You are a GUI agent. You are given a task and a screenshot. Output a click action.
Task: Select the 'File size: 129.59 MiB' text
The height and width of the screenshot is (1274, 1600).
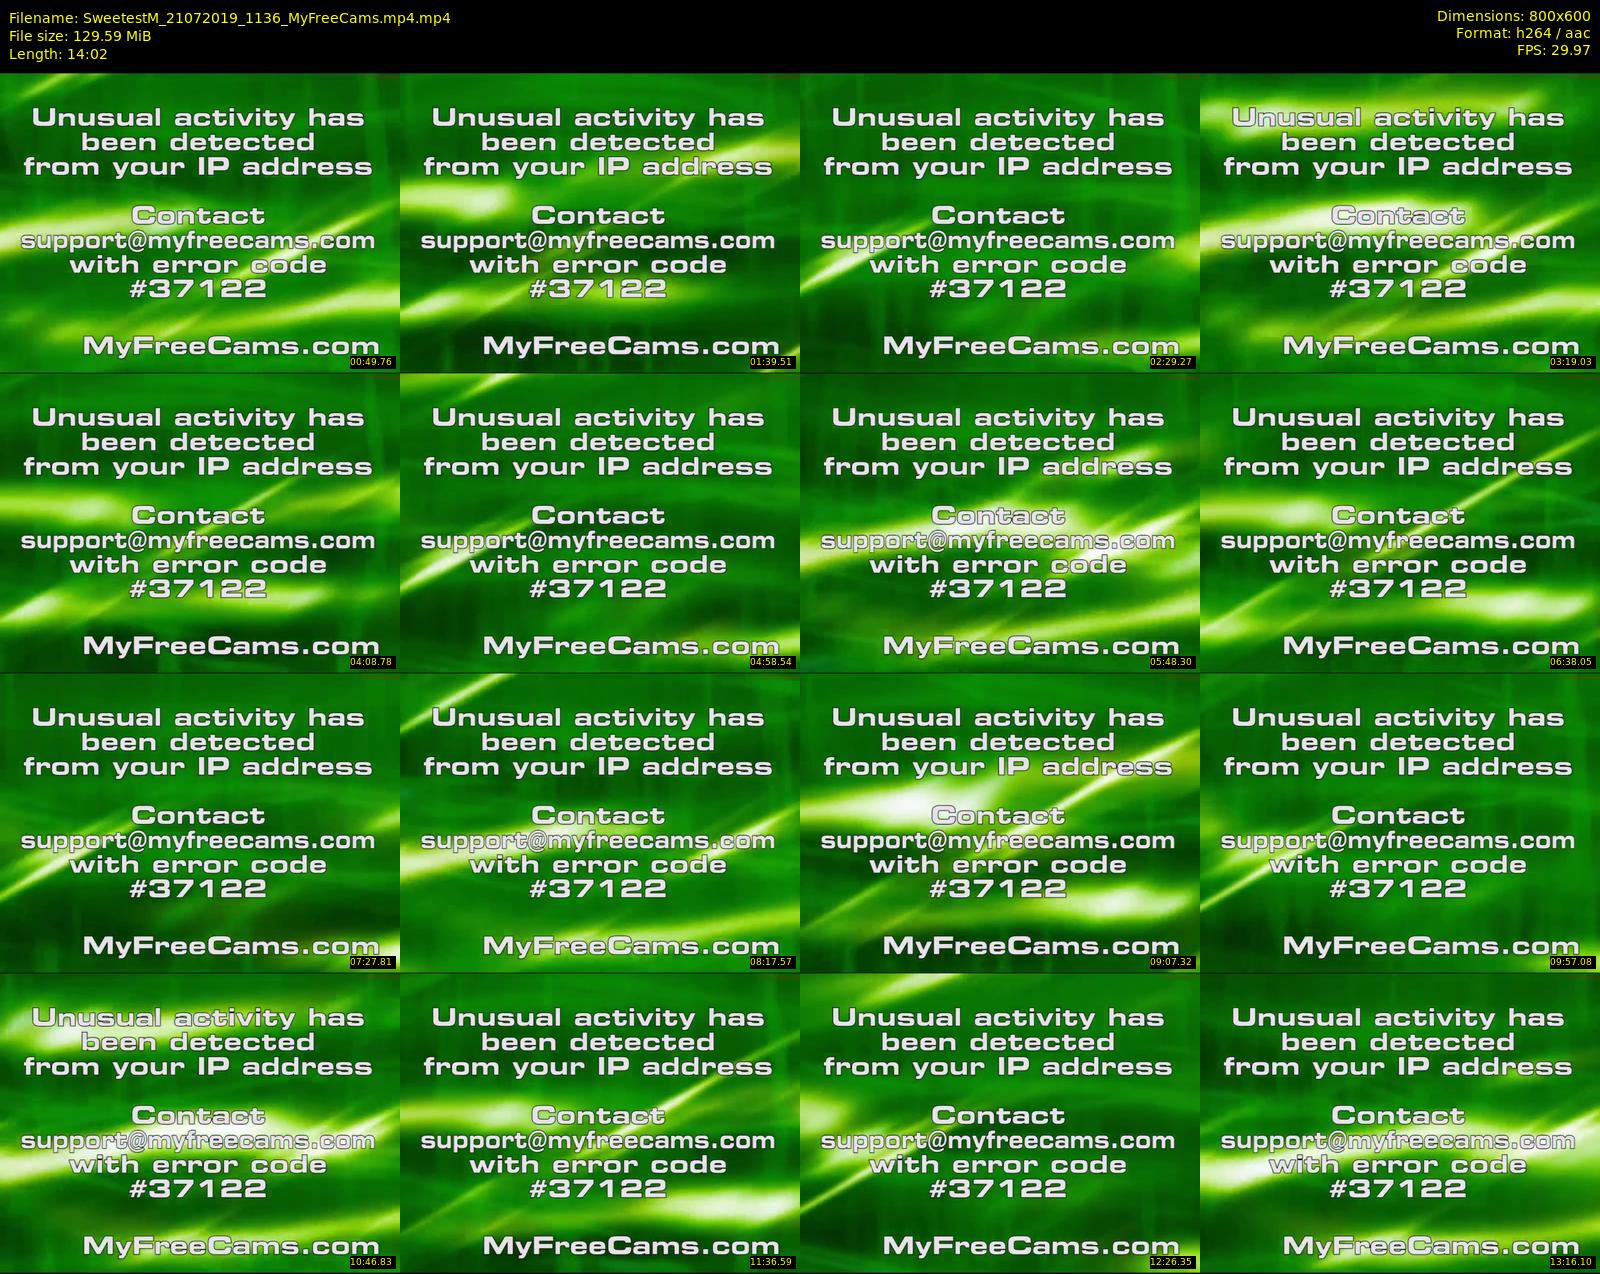coord(80,36)
